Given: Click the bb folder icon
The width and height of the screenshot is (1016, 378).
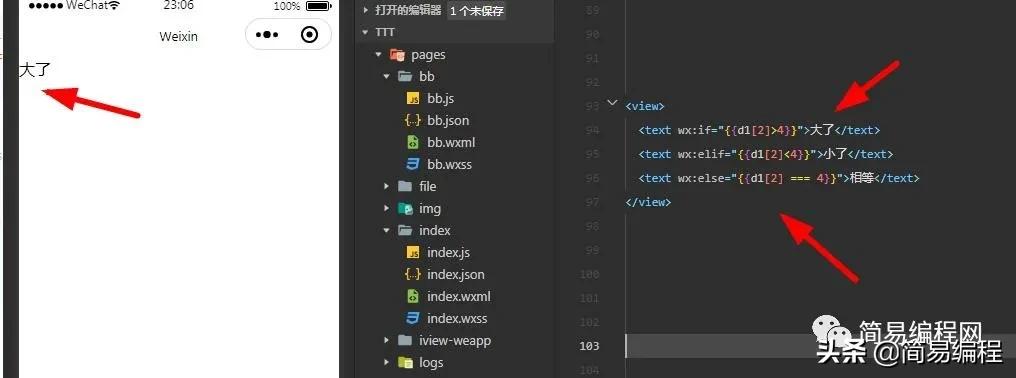Looking at the screenshot, I should [x=405, y=77].
